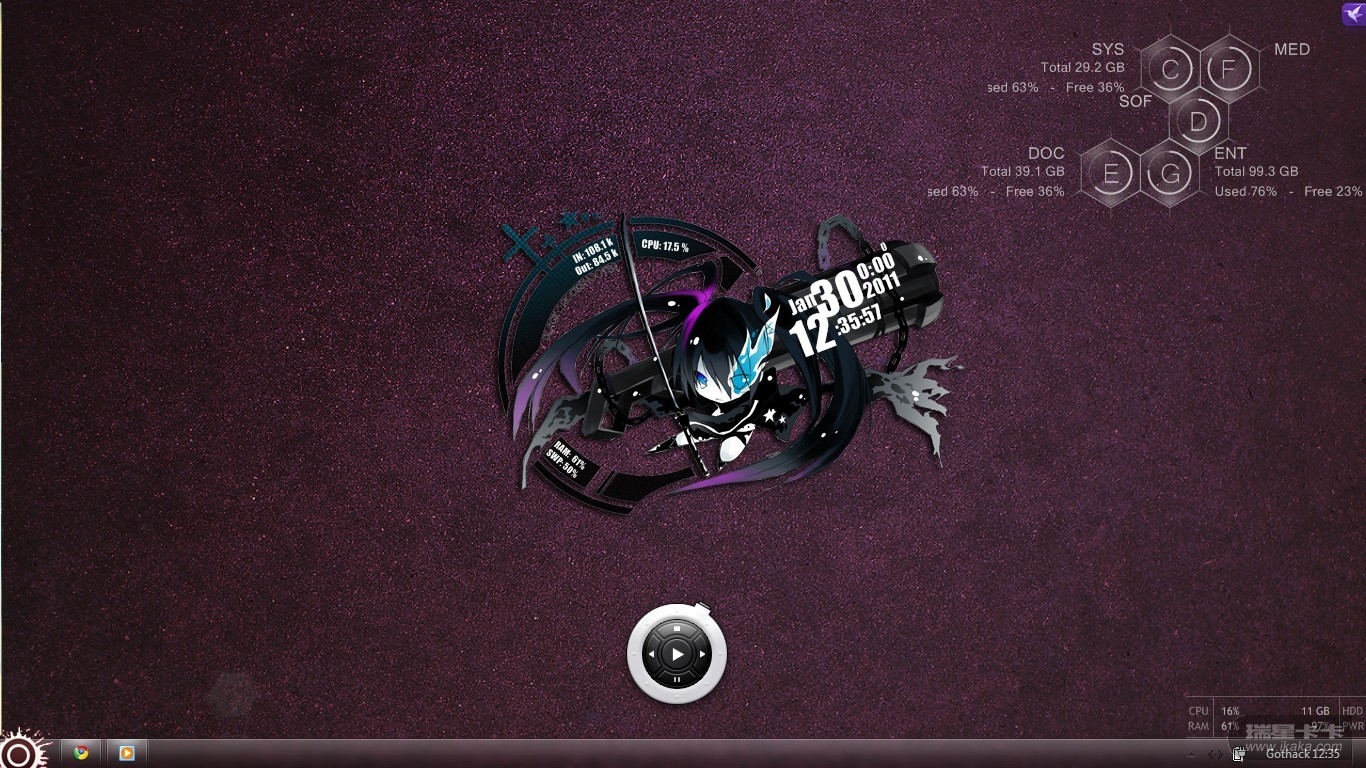Viewport: 1366px width, 768px height.
Task: Click the 'CPU: 17.5 %' readout
Action: 665,246
